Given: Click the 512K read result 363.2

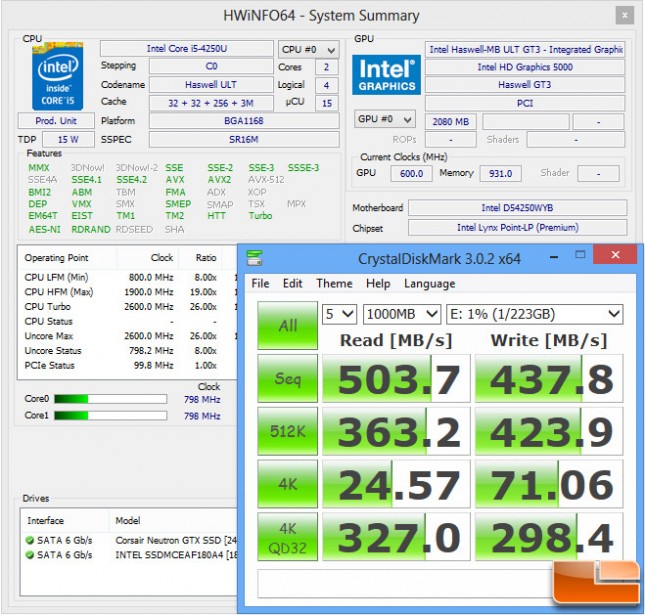Looking at the screenshot, I should click(x=396, y=431).
